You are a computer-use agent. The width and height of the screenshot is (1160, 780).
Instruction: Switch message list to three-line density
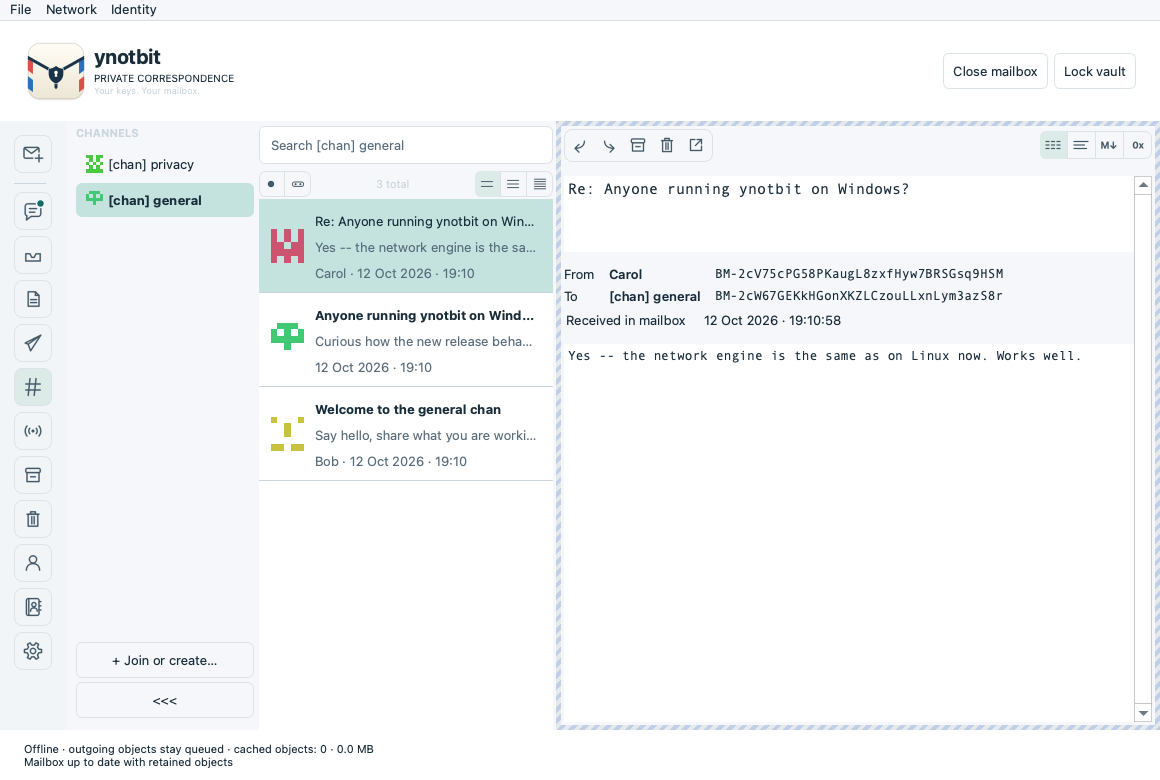click(x=513, y=184)
